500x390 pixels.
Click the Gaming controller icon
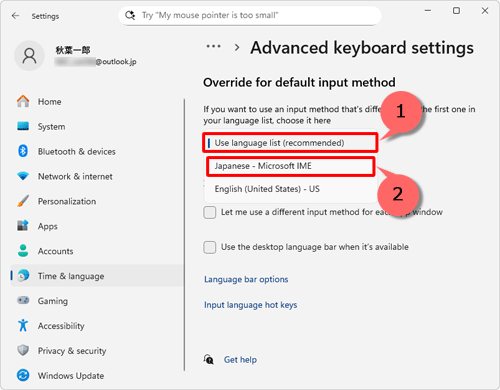[x=23, y=300]
